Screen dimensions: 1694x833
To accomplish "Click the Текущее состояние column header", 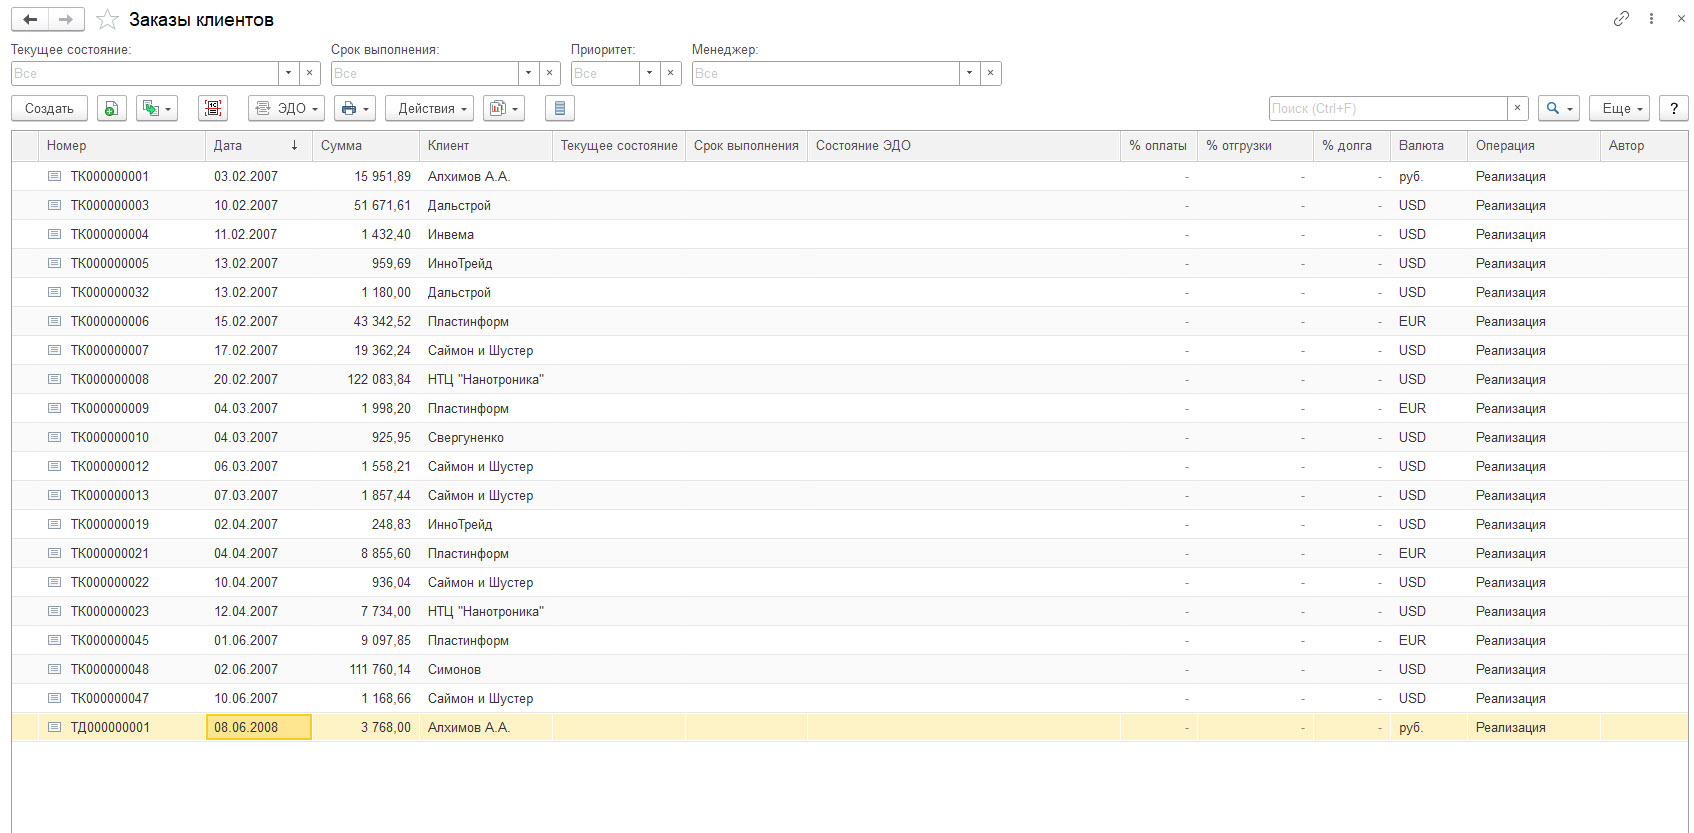I will coord(619,145).
